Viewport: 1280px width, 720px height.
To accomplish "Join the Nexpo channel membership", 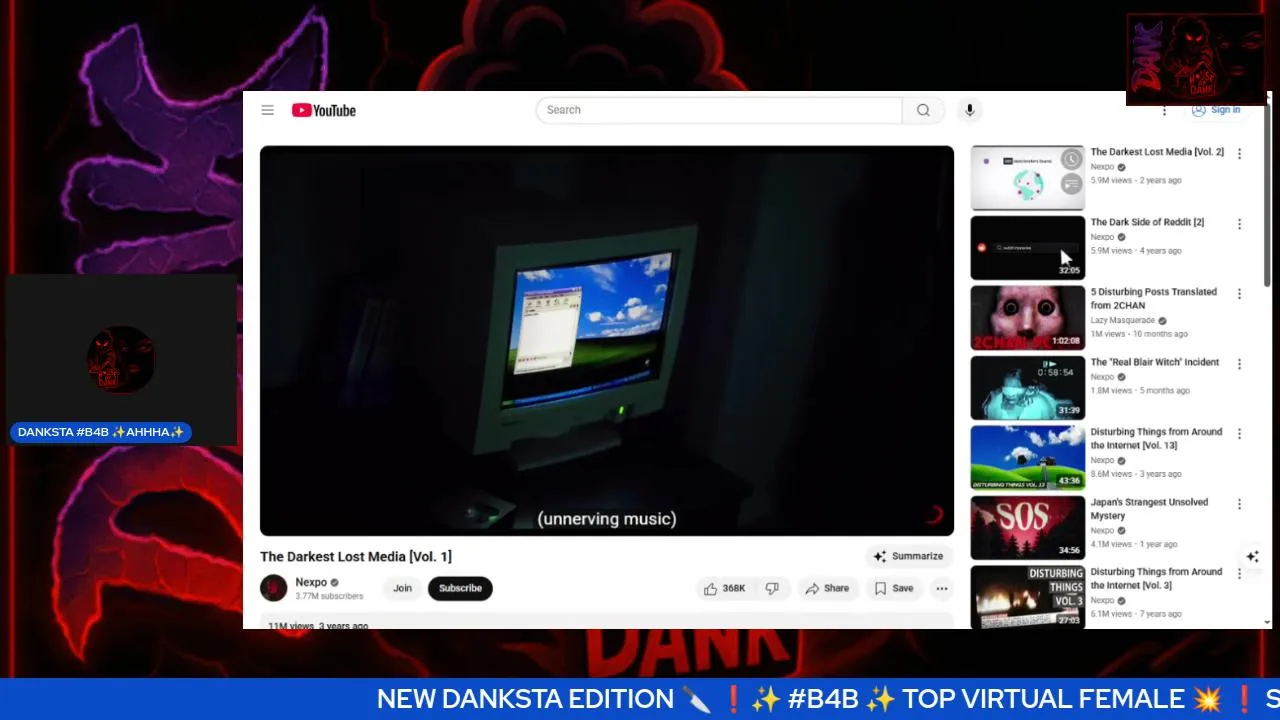I will click(x=402, y=588).
